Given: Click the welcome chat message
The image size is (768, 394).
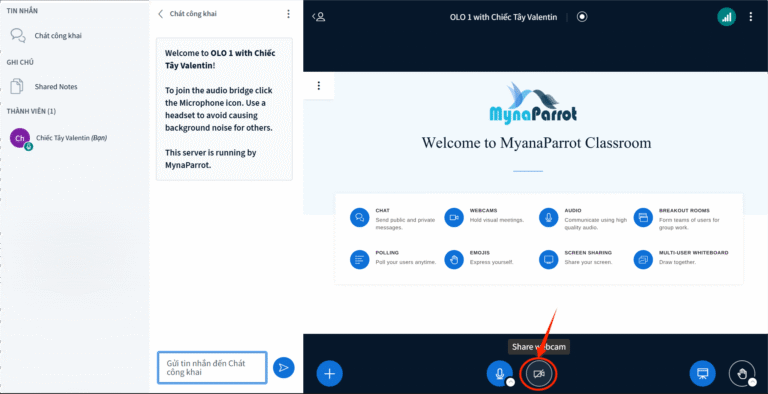Looking at the screenshot, I should click(x=224, y=109).
